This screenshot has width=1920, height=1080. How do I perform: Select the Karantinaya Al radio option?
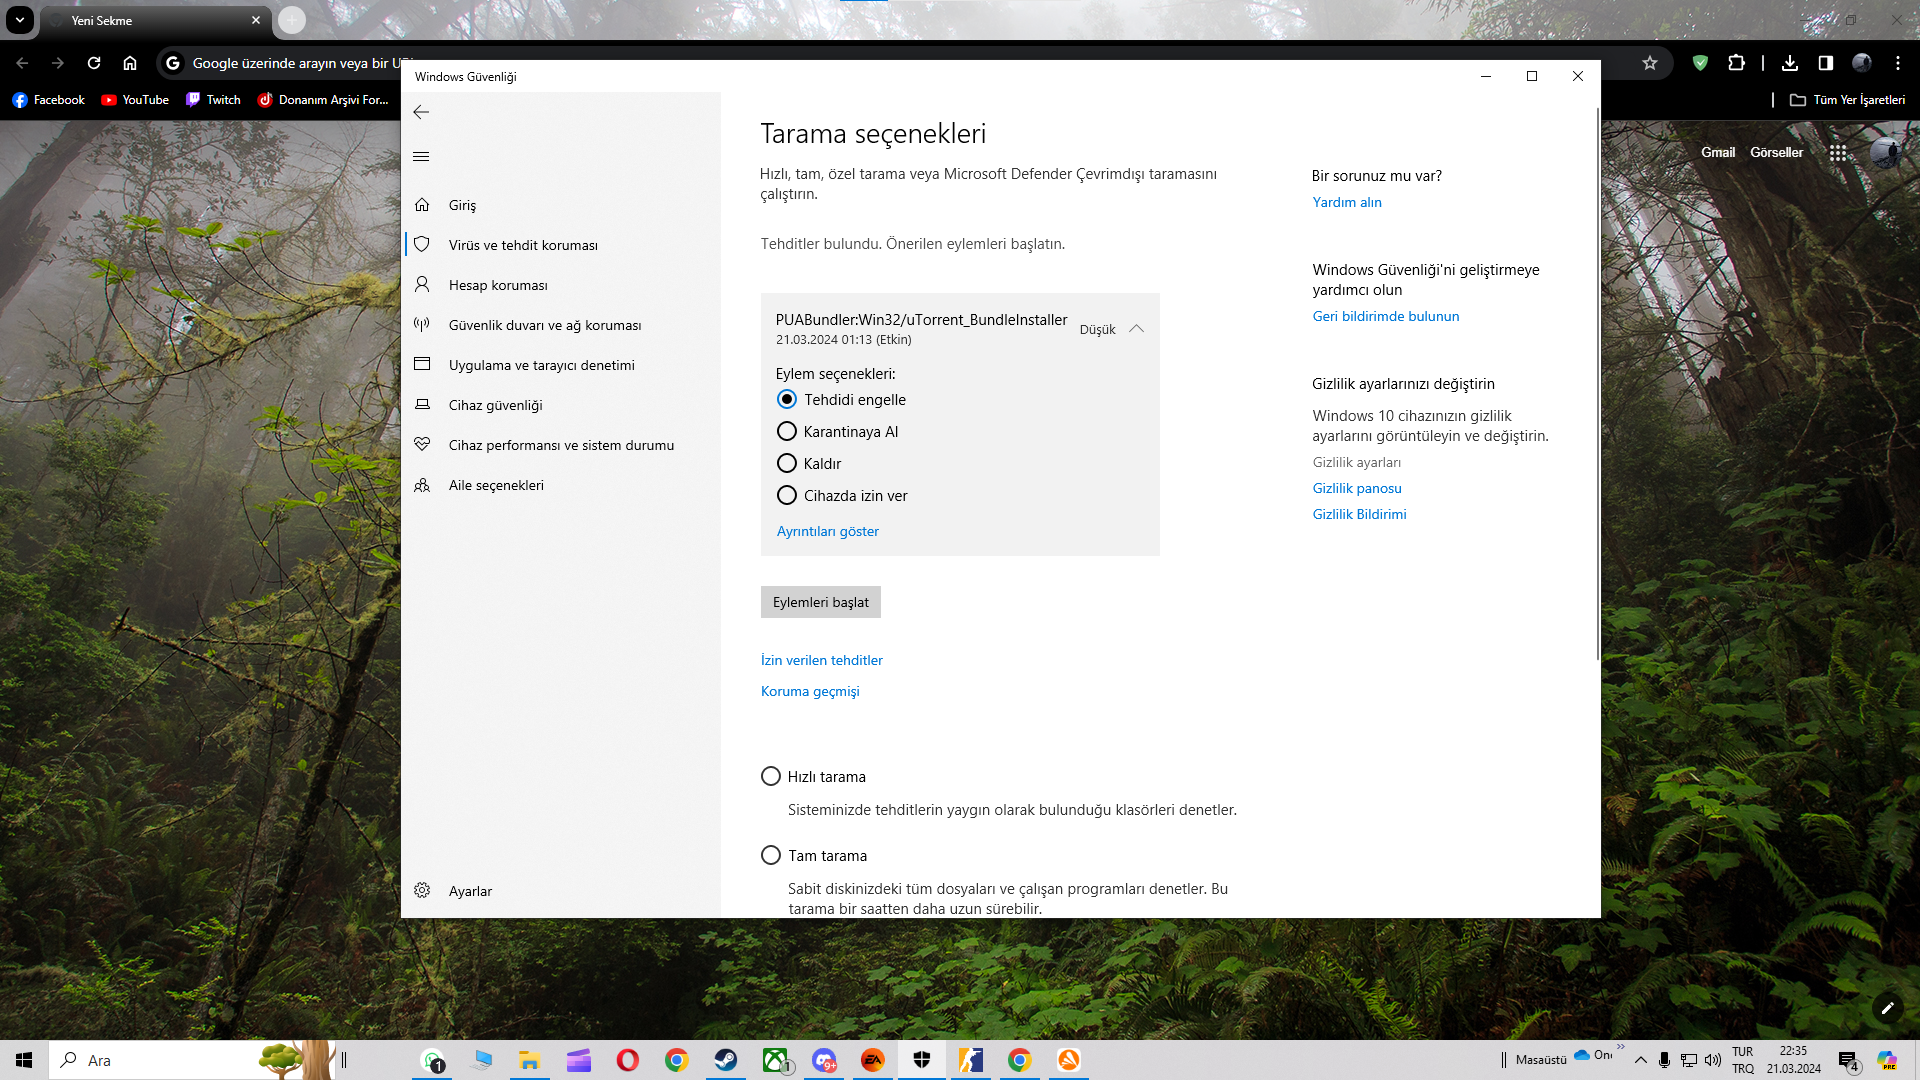787,431
